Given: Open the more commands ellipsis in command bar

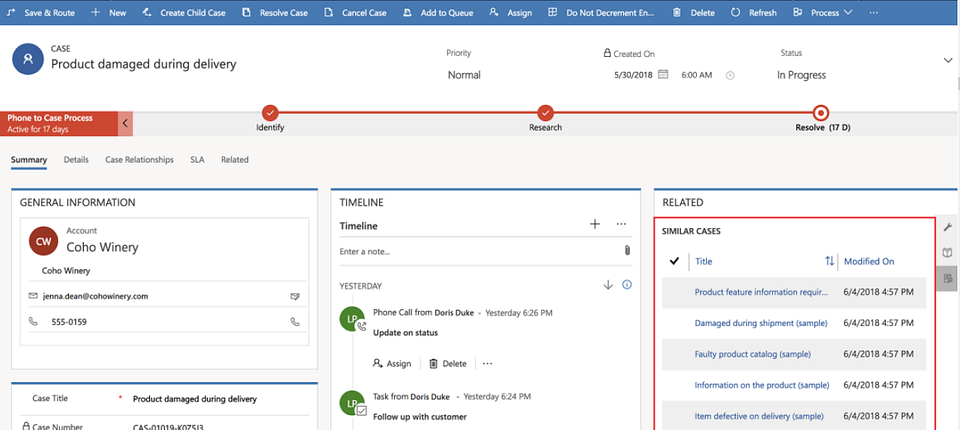Looking at the screenshot, I should [x=874, y=12].
